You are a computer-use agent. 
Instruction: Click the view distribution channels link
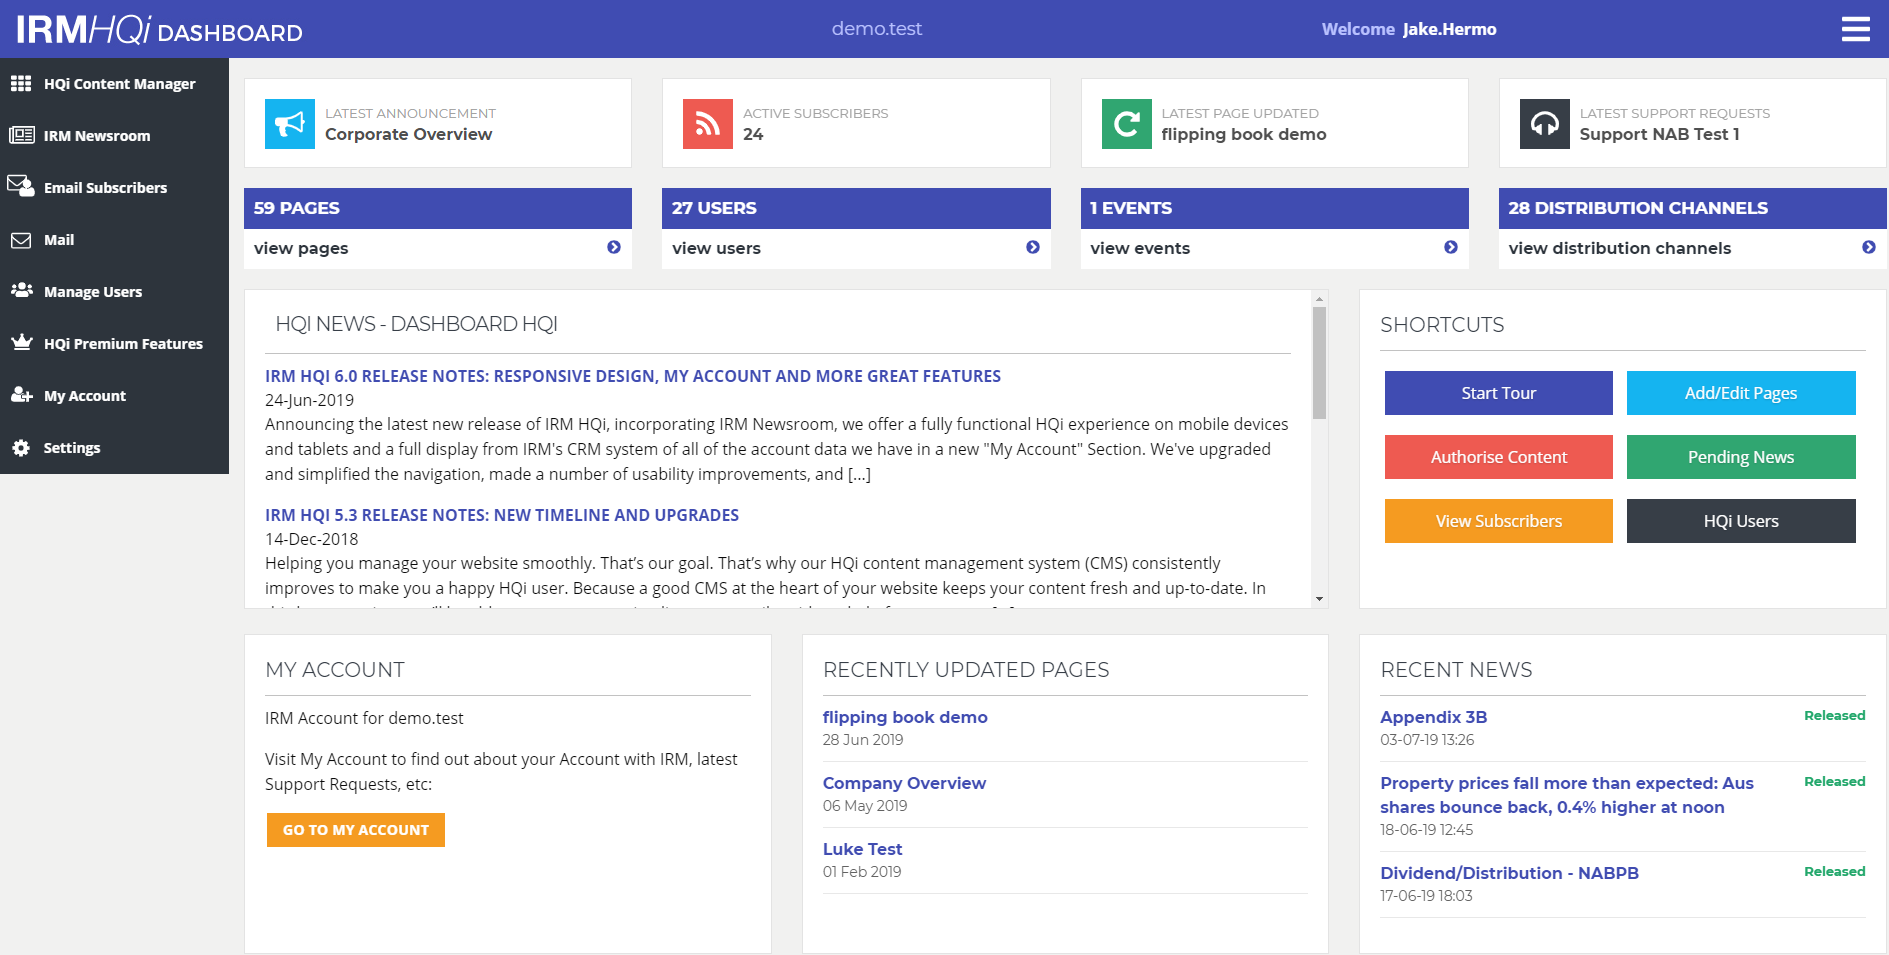click(1619, 248)
